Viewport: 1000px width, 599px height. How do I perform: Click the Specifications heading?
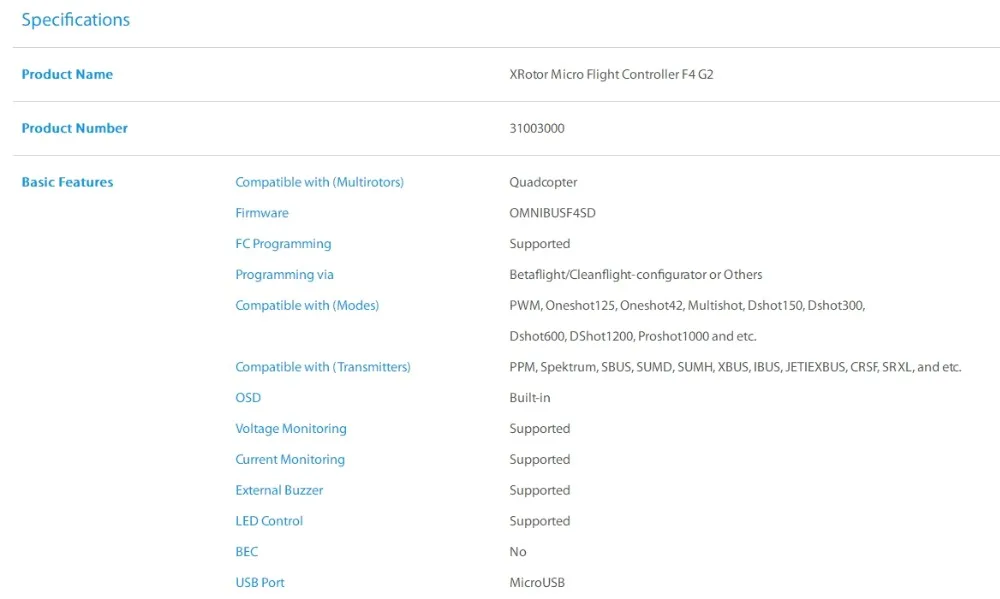pos(75,20)
